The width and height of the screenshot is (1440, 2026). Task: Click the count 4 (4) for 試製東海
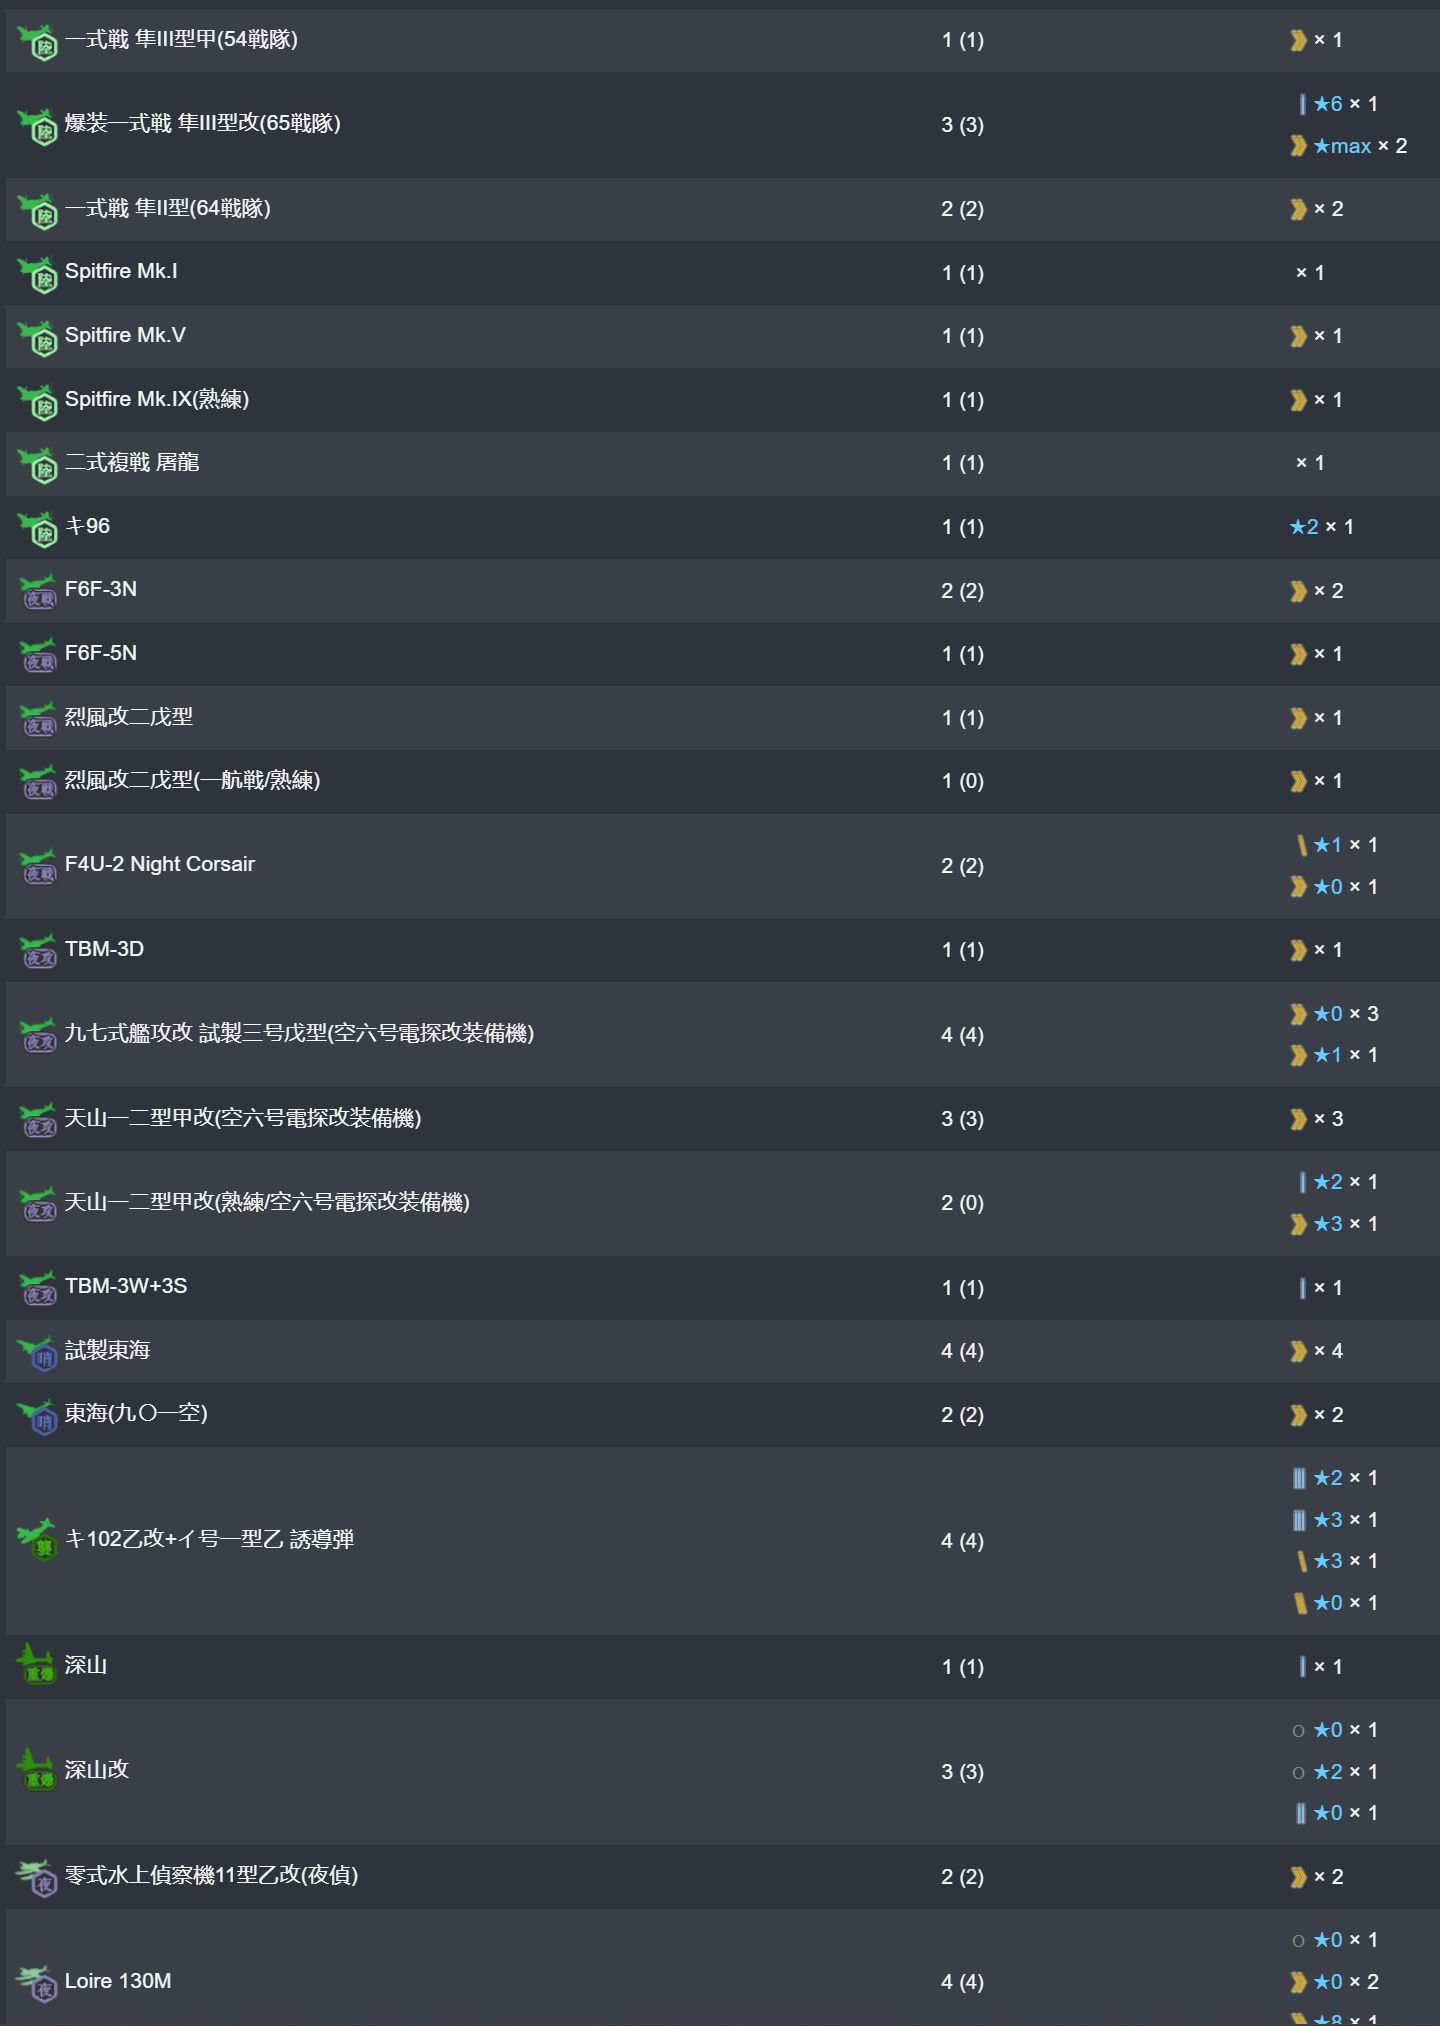(x=962, y=1351)
